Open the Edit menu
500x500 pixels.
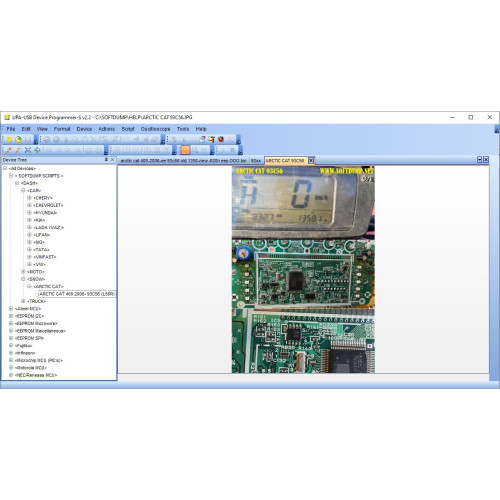click(x=26, y=129)
